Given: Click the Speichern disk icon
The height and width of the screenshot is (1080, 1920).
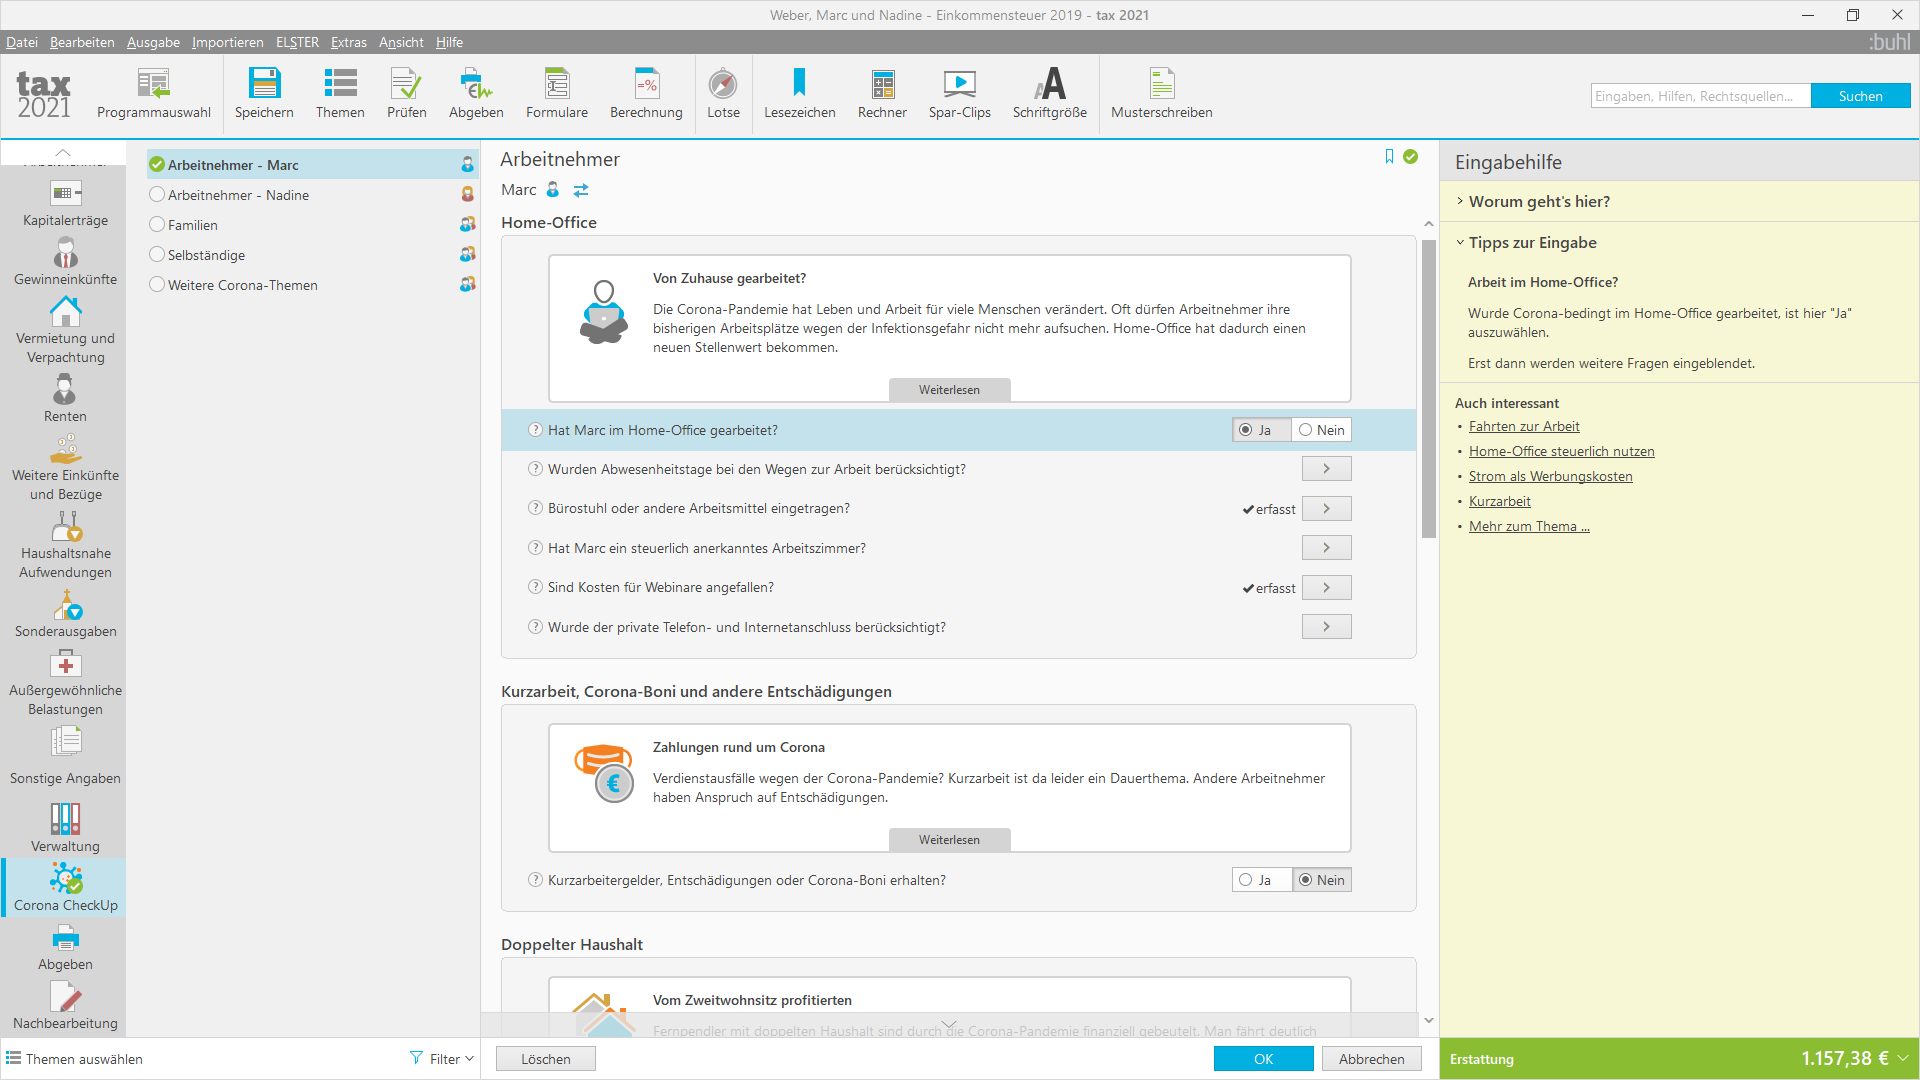Looking at the screenshot, I should pyautogui.click(x=264, y=83).
